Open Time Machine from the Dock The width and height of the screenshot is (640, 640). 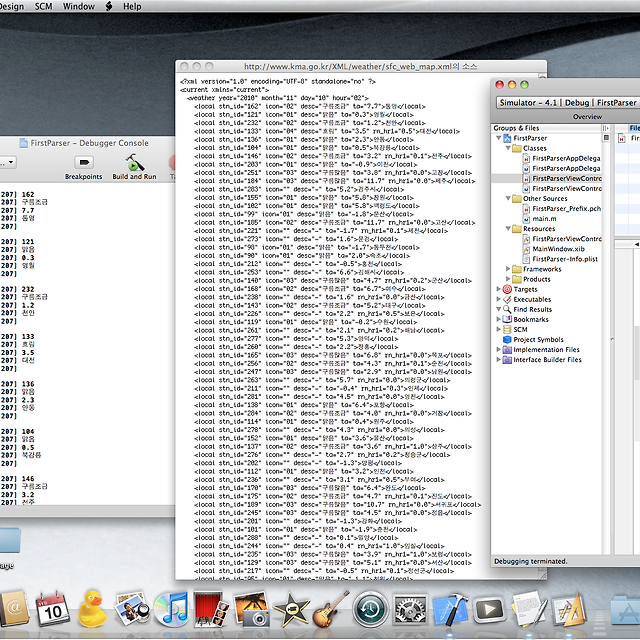(x=371, y=608)
